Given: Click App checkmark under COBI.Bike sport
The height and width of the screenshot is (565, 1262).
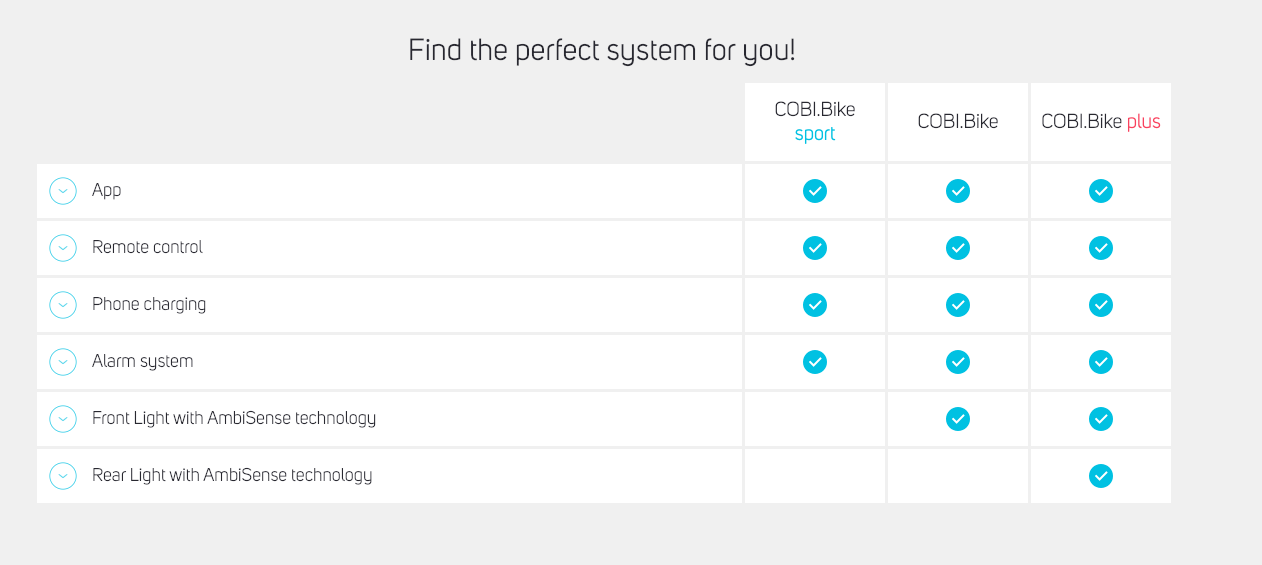Looking at the screenshot, I should point(815,190).
